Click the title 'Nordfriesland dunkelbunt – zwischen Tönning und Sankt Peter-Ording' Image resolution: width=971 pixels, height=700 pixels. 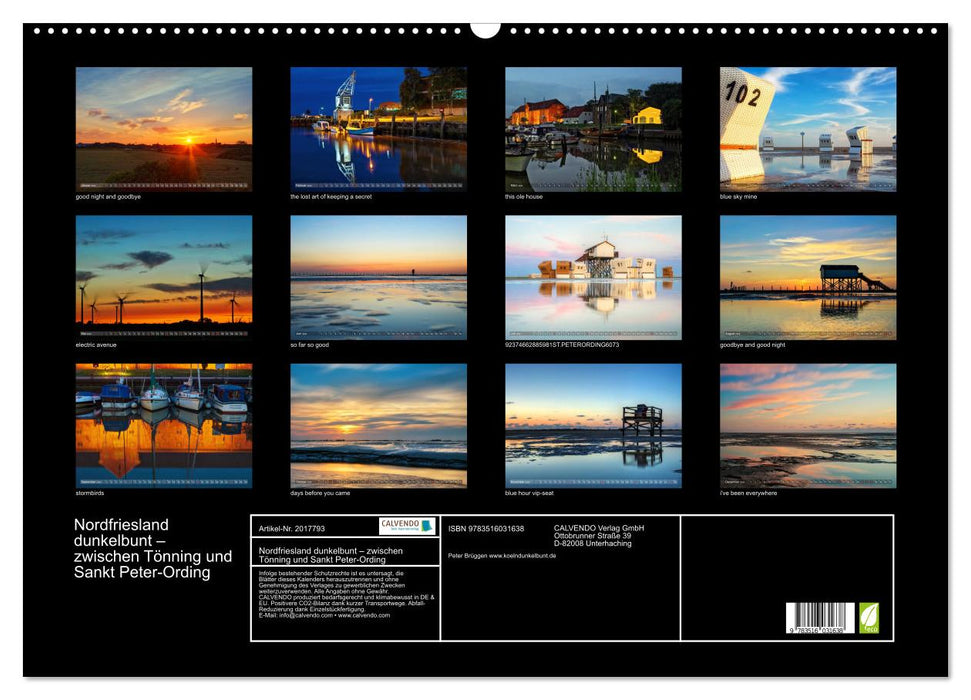point(150,548)
